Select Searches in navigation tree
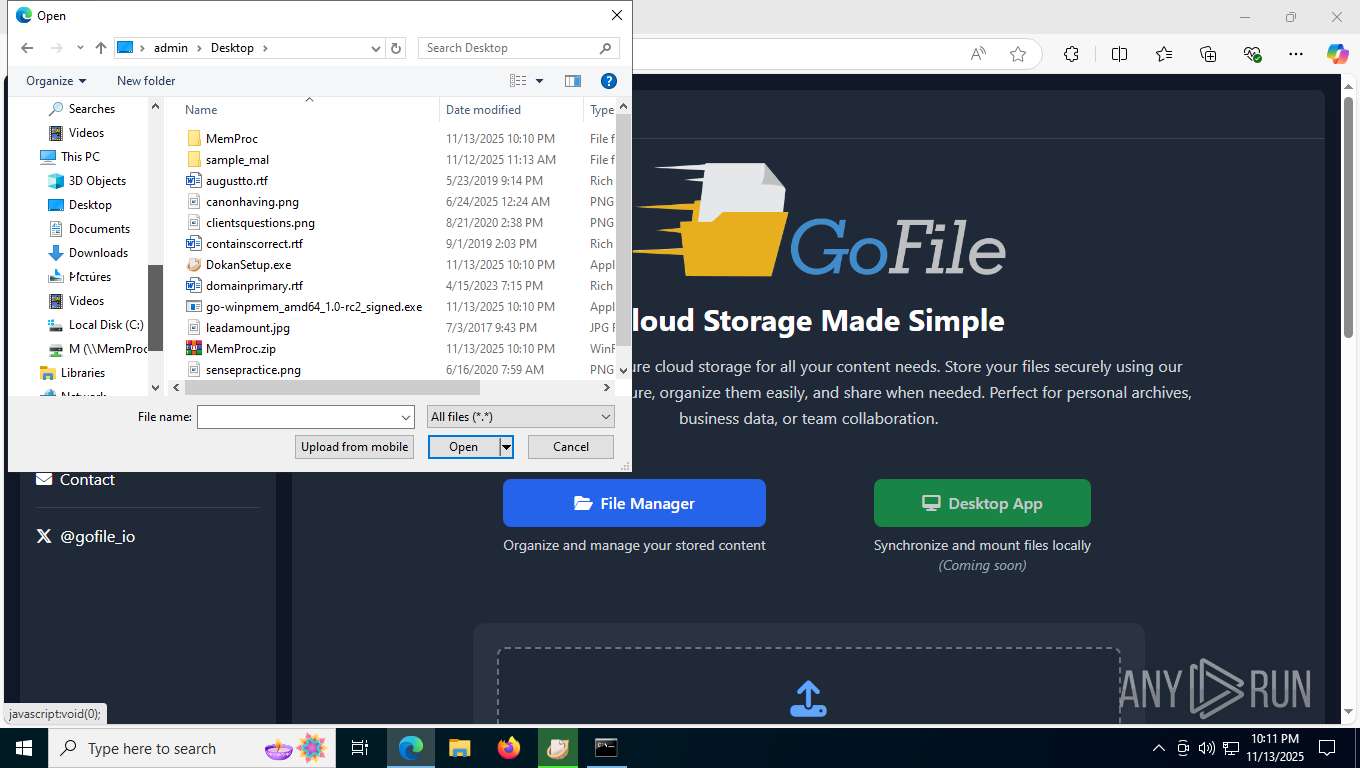 point(92,109)
